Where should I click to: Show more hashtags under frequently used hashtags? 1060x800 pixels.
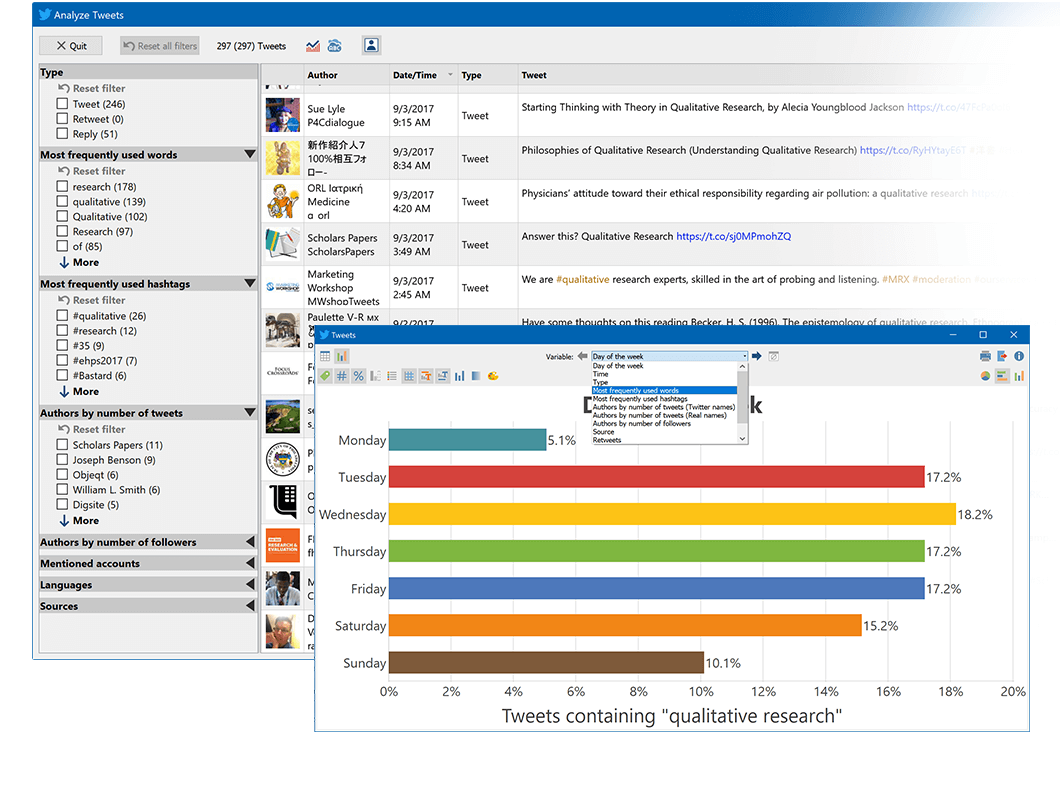point(79,392)
